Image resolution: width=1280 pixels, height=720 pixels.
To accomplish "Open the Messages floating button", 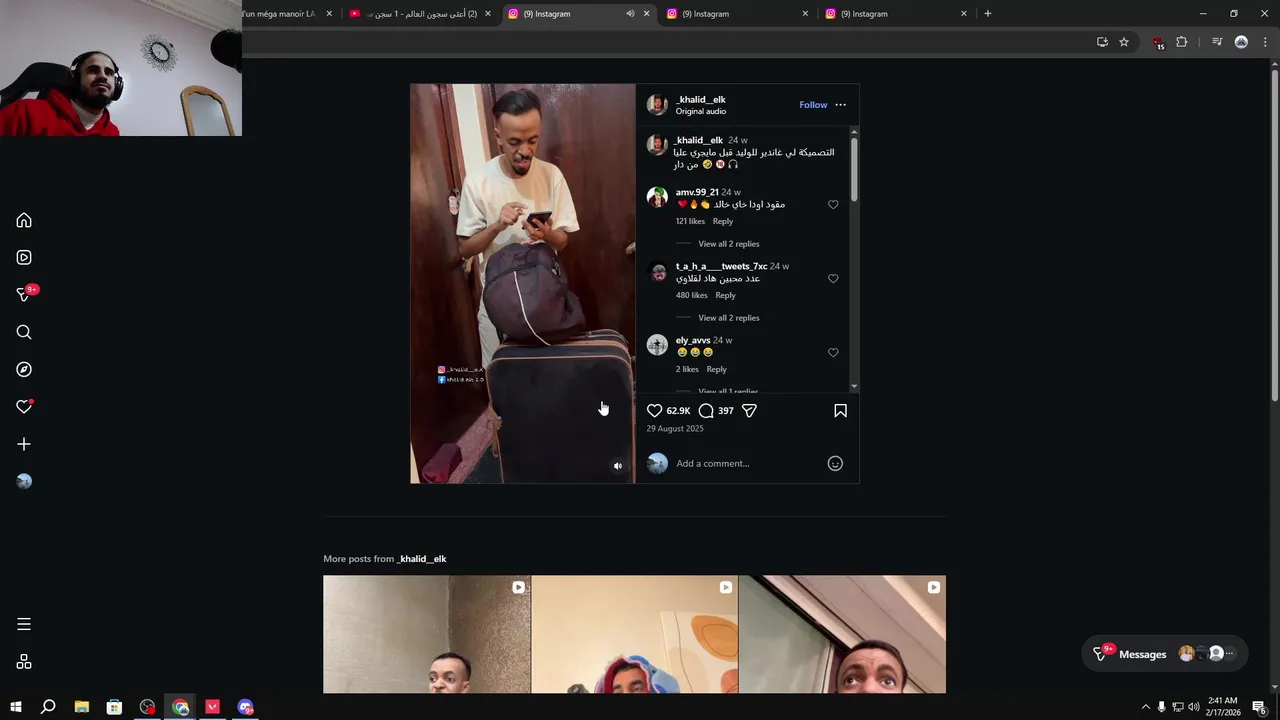I will point(1165,654).
